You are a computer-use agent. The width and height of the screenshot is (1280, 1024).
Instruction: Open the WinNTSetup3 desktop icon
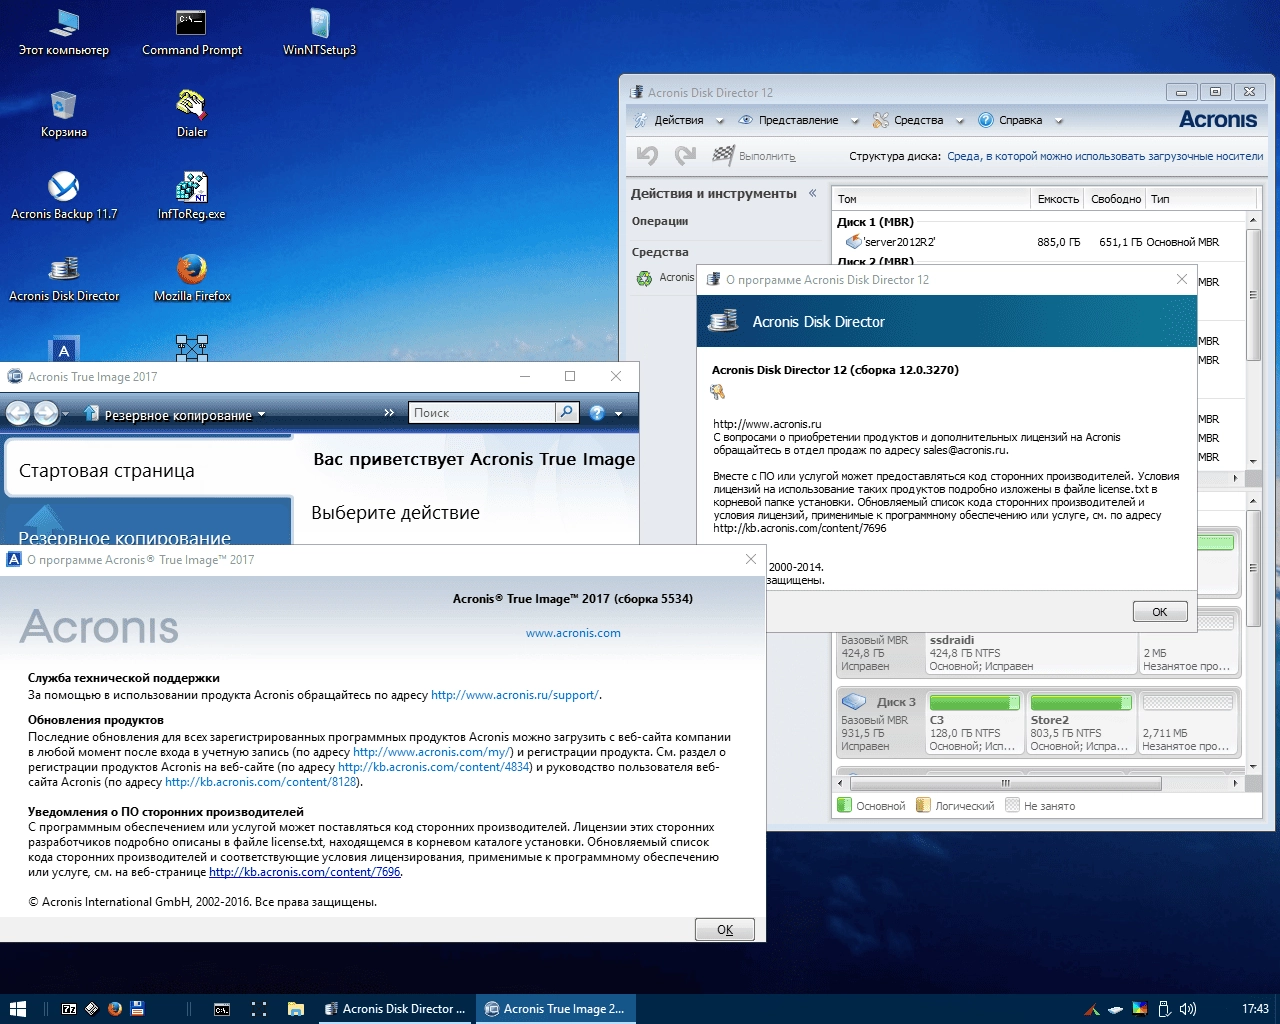click(x=320, y=32)
